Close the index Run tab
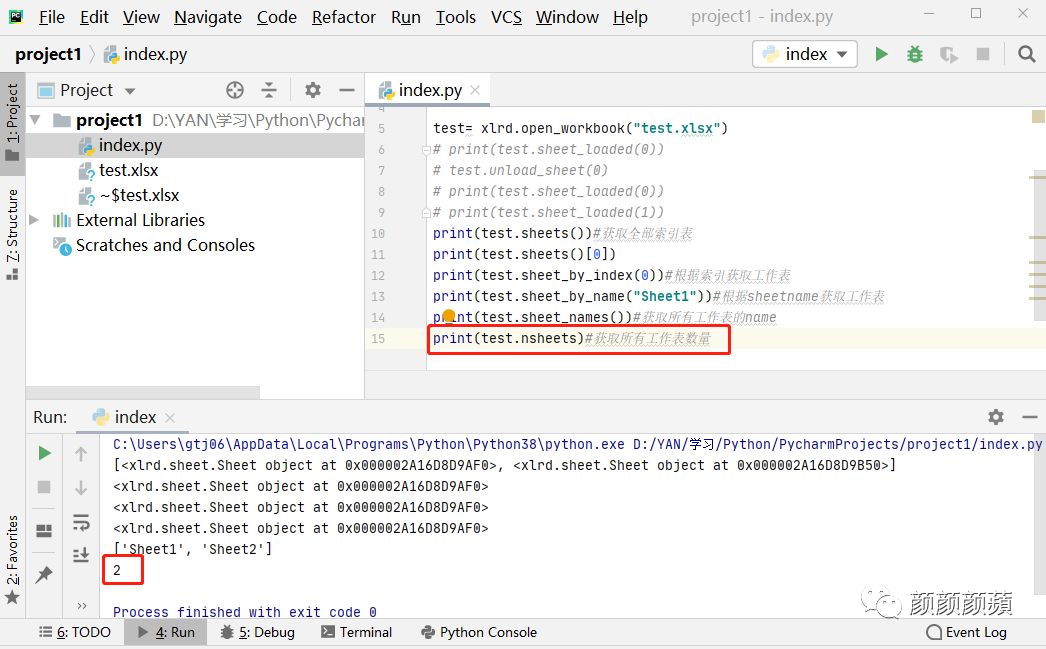Image resolution: width=1046 pixels, height=649 pixels. click(170, 418)
